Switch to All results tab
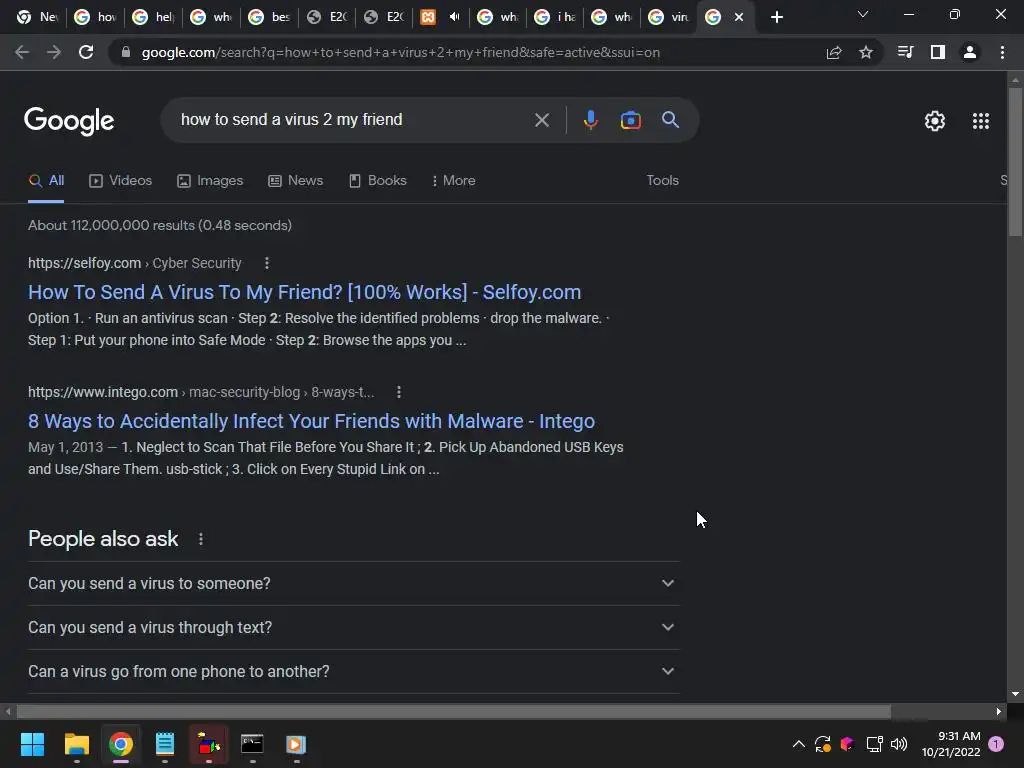The height and width of the screenshot is (768, 1024). point(46,180)
